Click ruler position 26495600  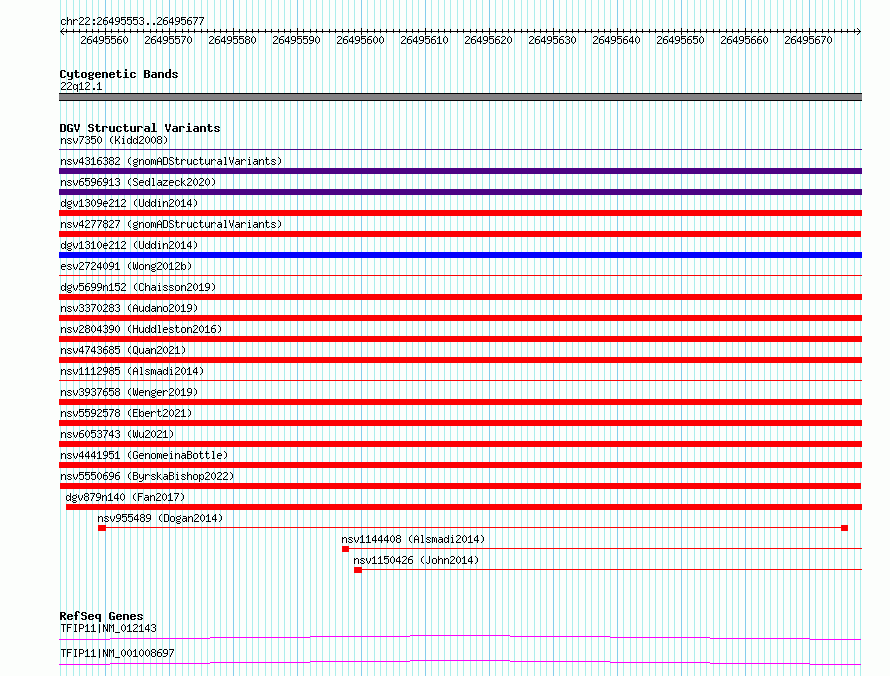360,40
